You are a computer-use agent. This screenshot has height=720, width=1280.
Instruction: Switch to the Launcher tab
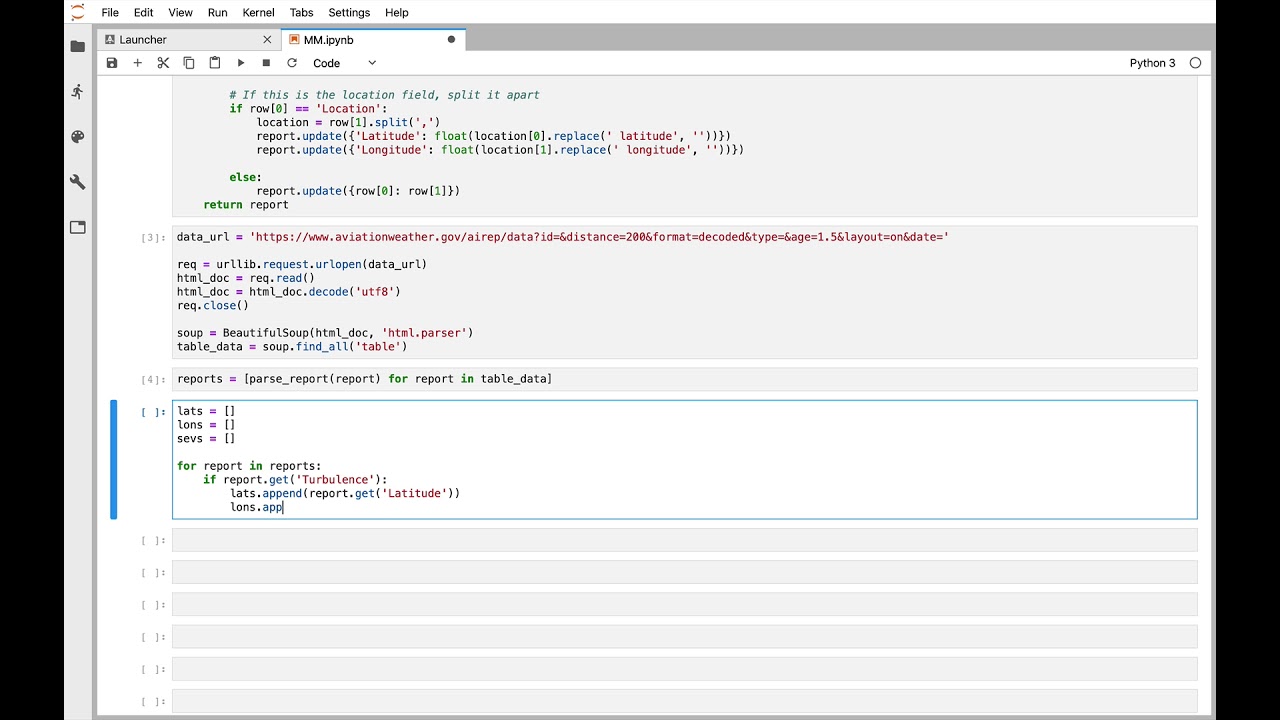click(143, 40)
